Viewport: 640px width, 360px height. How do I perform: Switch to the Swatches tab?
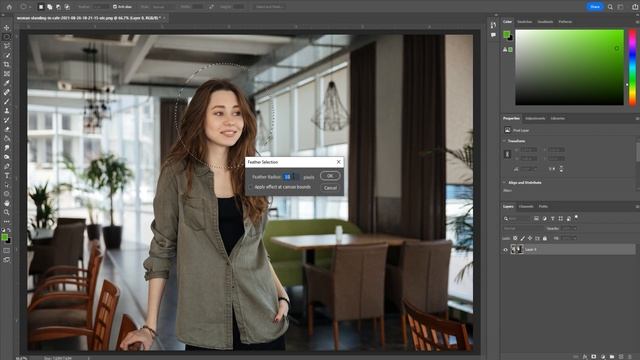tap(525, 22)
